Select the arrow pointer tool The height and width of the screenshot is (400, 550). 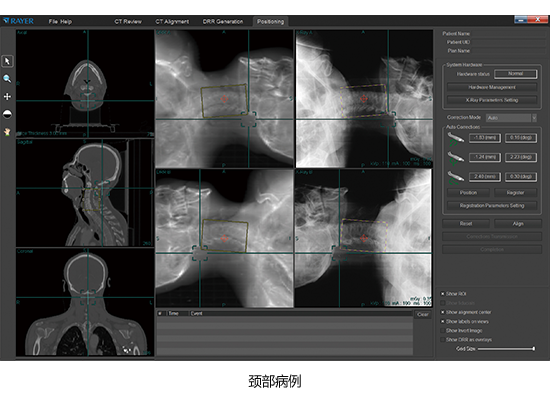click(x=7, y=61)
